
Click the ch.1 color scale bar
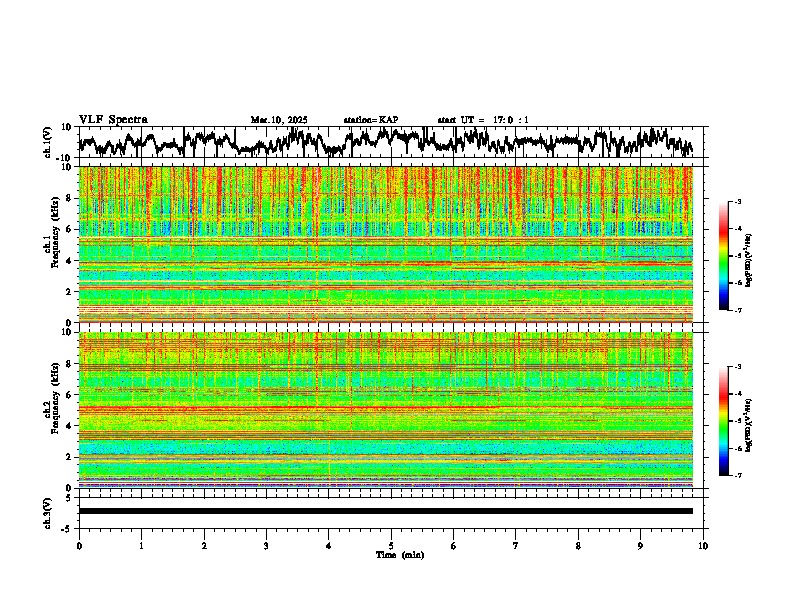[723, 256]
